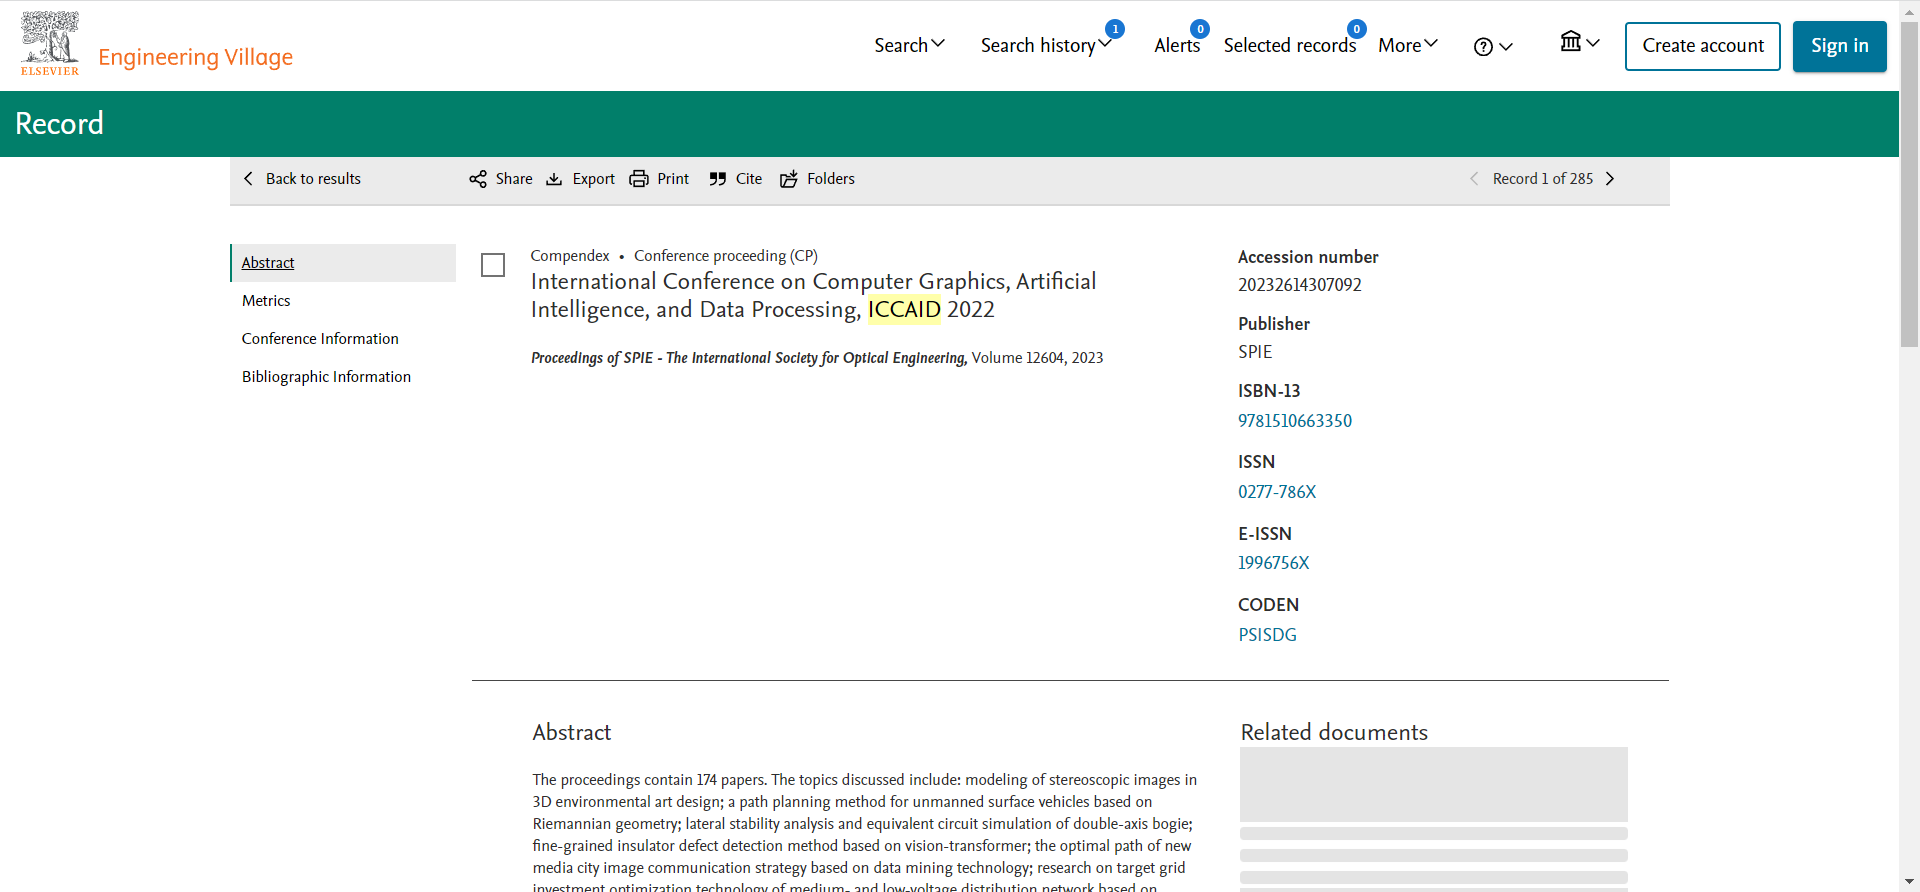Click the Cite button label
Viewport: 1920px width, 892px height.
(x=749, y=179)
